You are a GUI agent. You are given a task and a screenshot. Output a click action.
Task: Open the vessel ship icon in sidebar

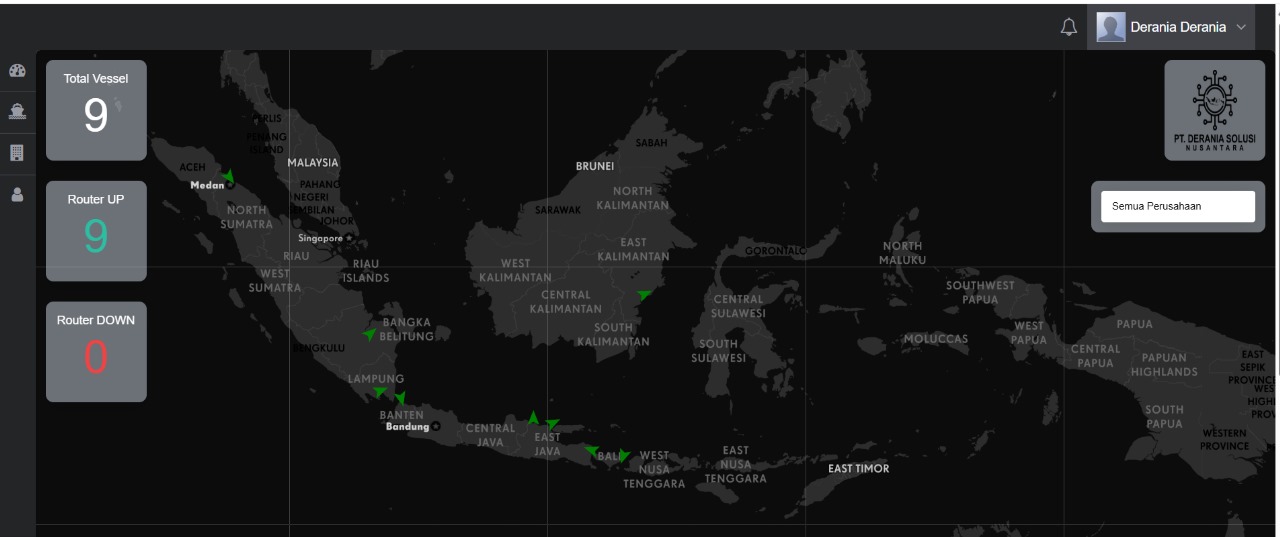coord(17,113)
